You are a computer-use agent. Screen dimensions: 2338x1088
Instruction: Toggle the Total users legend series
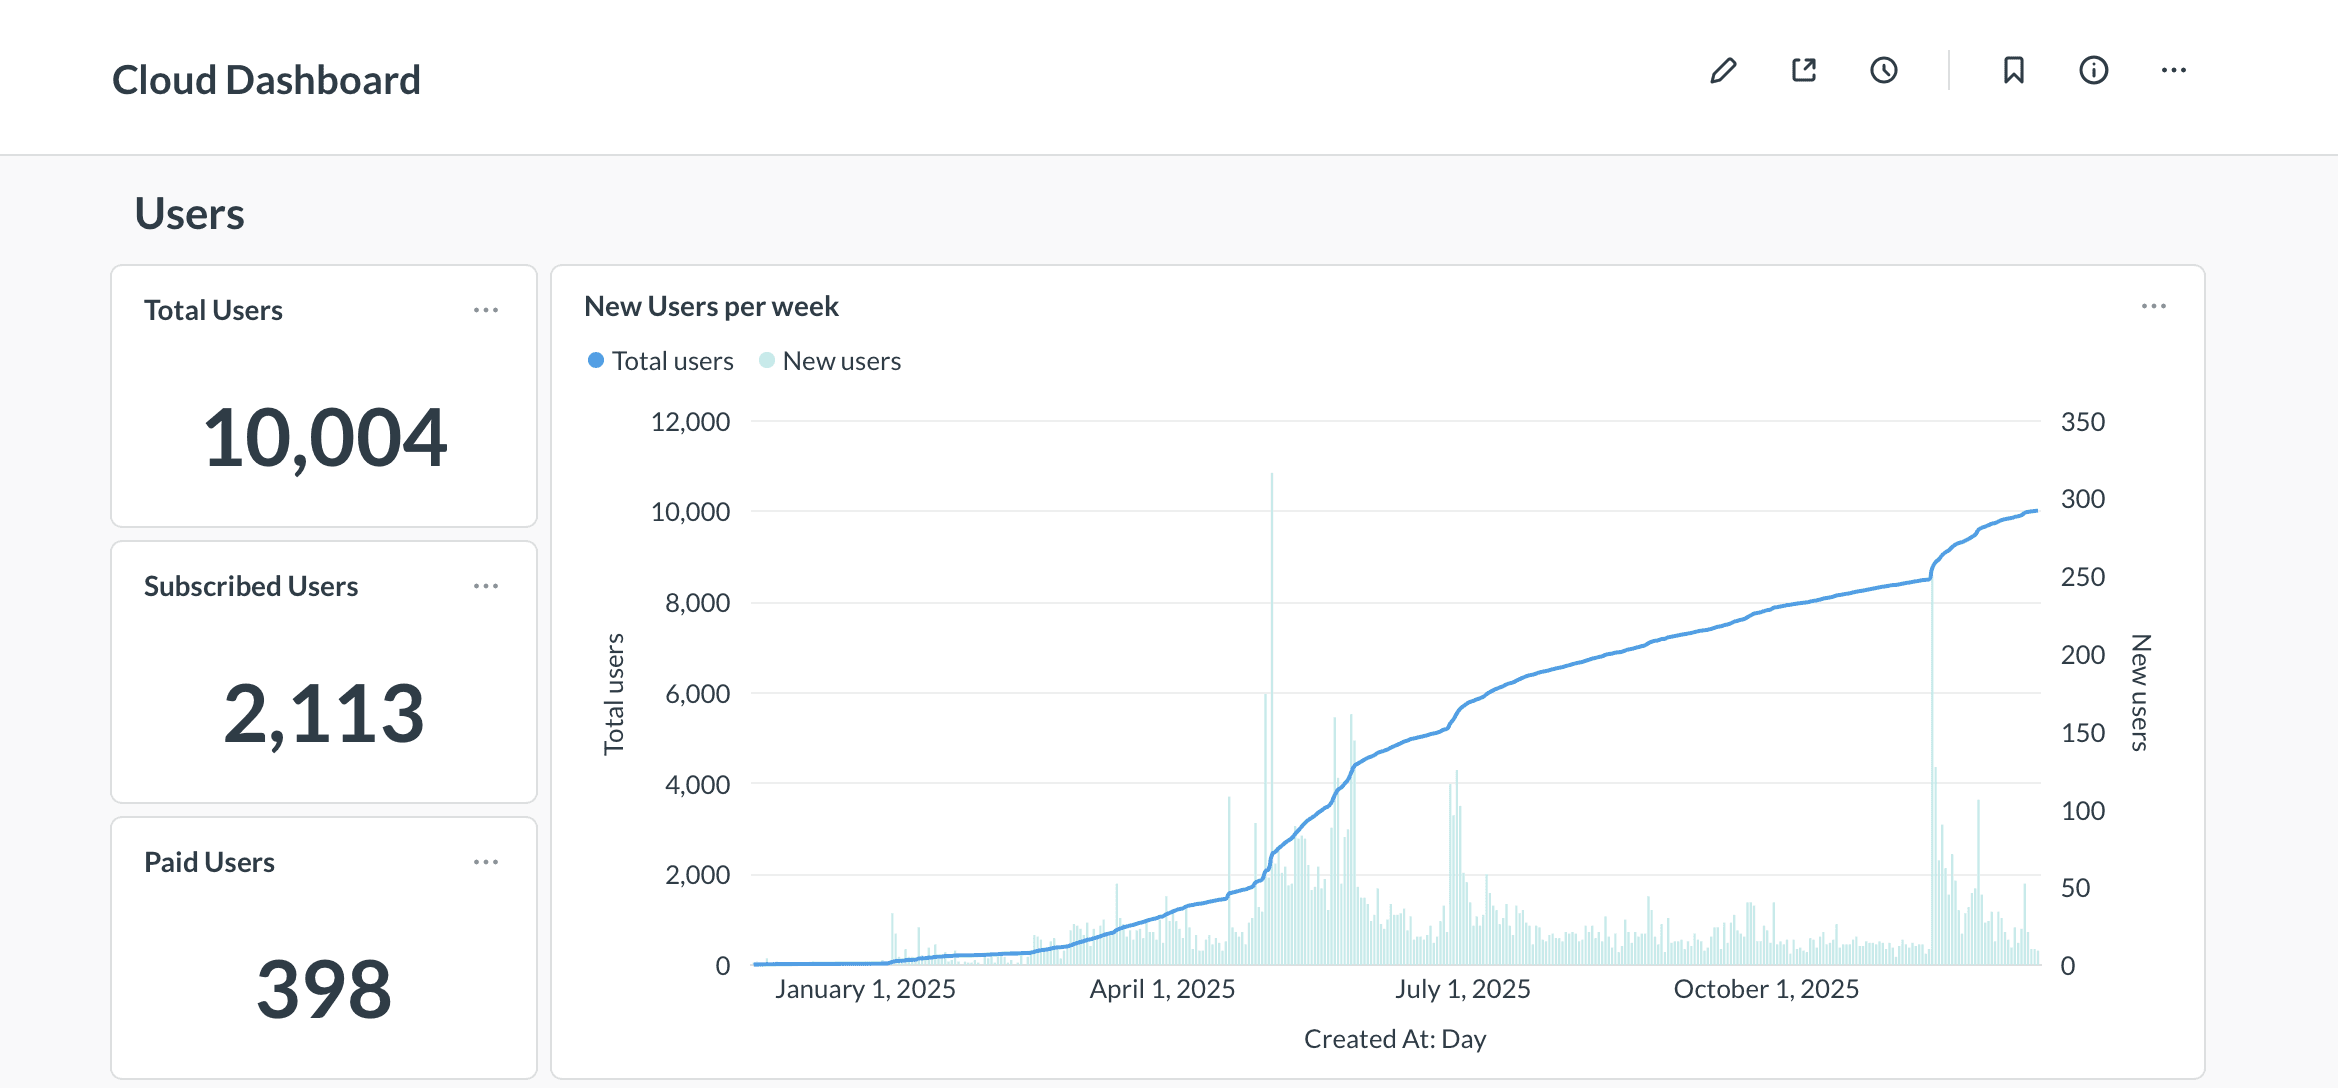(x=672, y=361)
